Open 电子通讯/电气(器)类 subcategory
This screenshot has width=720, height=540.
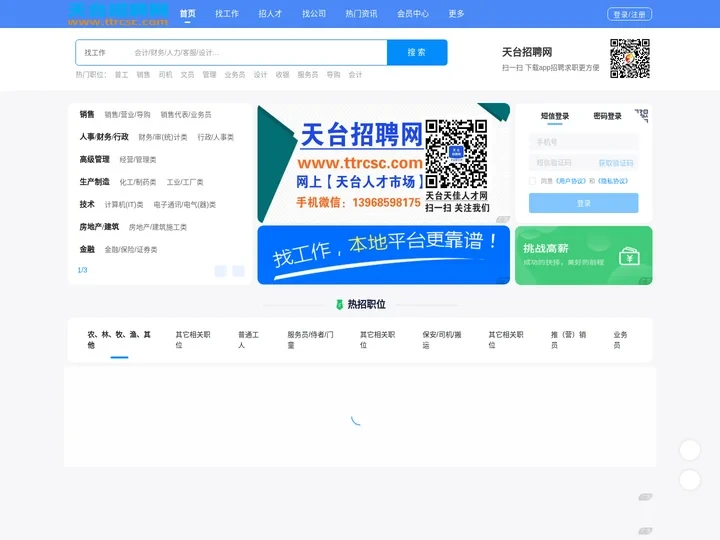pyautogui.click(x=185, y=205)
